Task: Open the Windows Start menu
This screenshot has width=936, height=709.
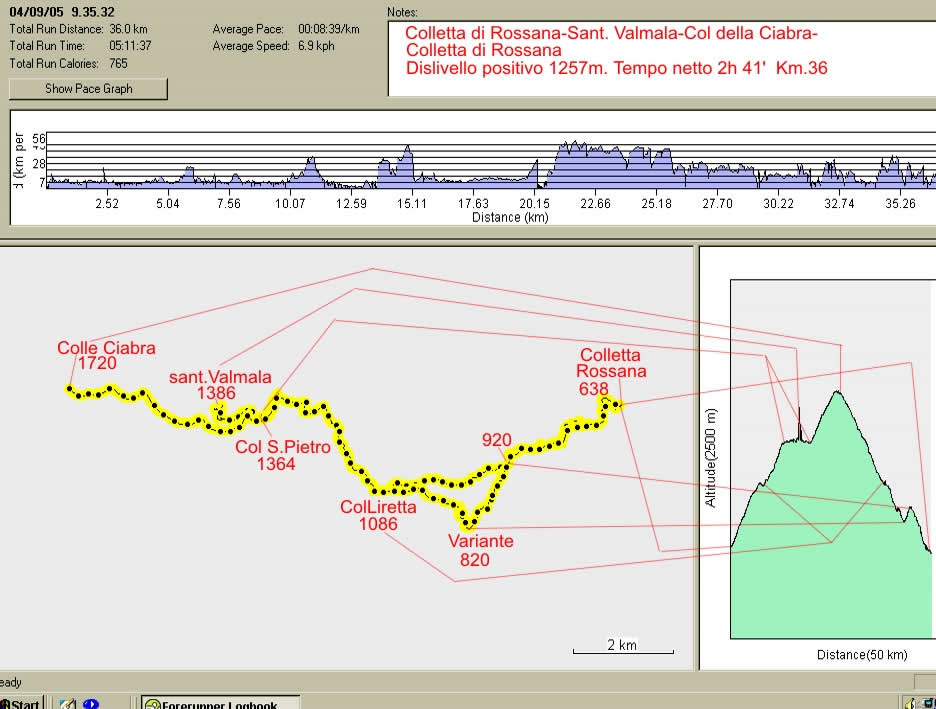Action: [21, 703]
